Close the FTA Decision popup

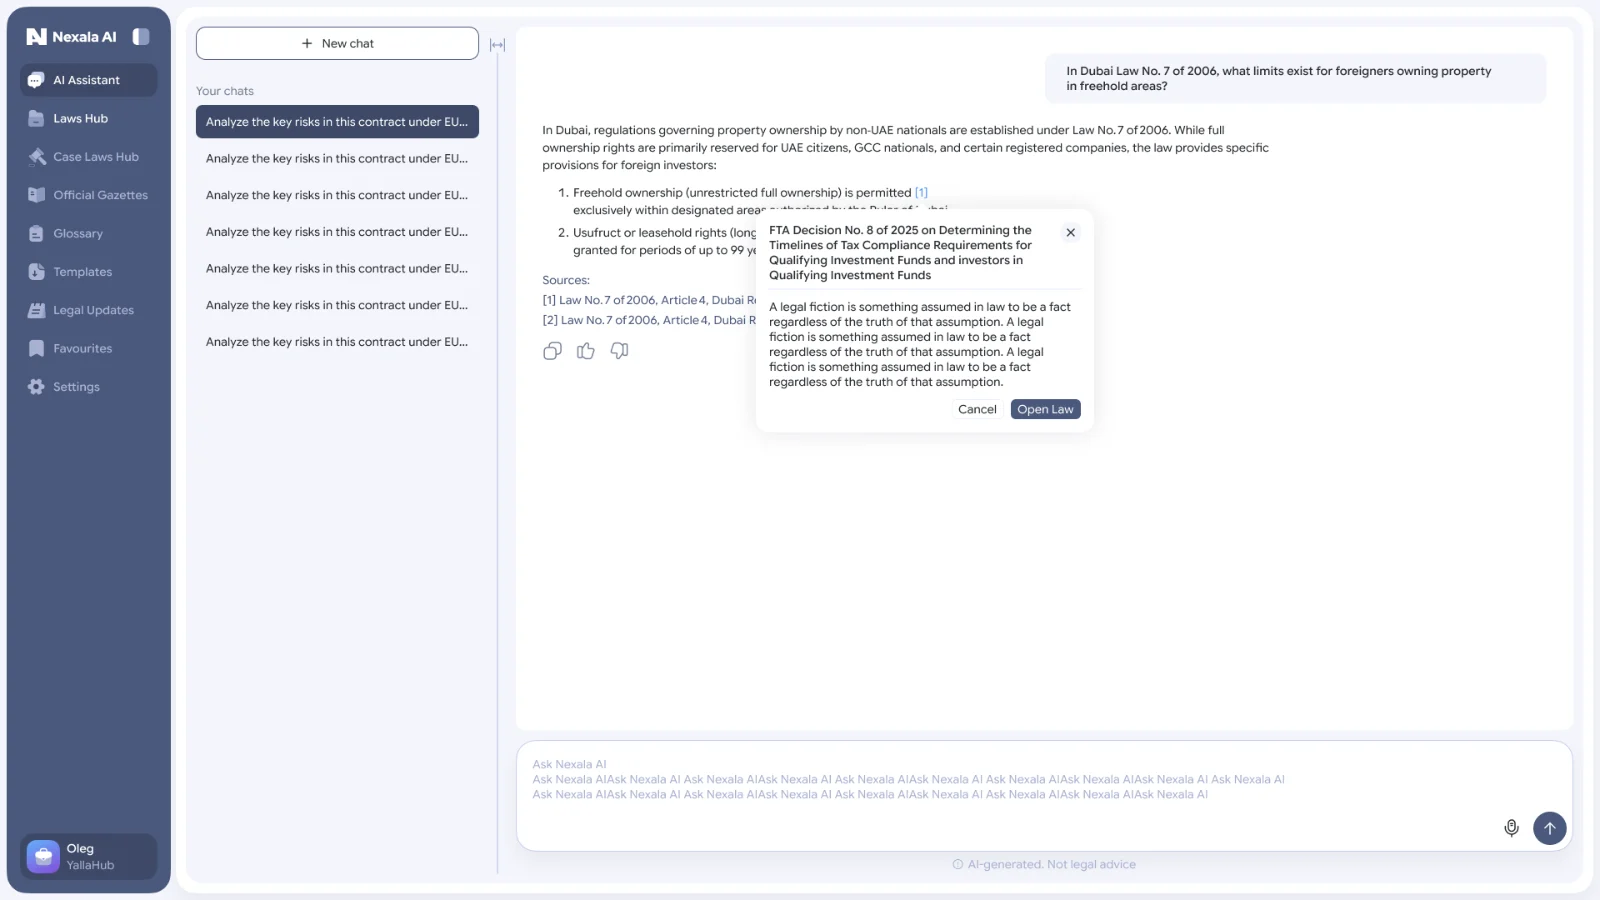coord(1070,232)
